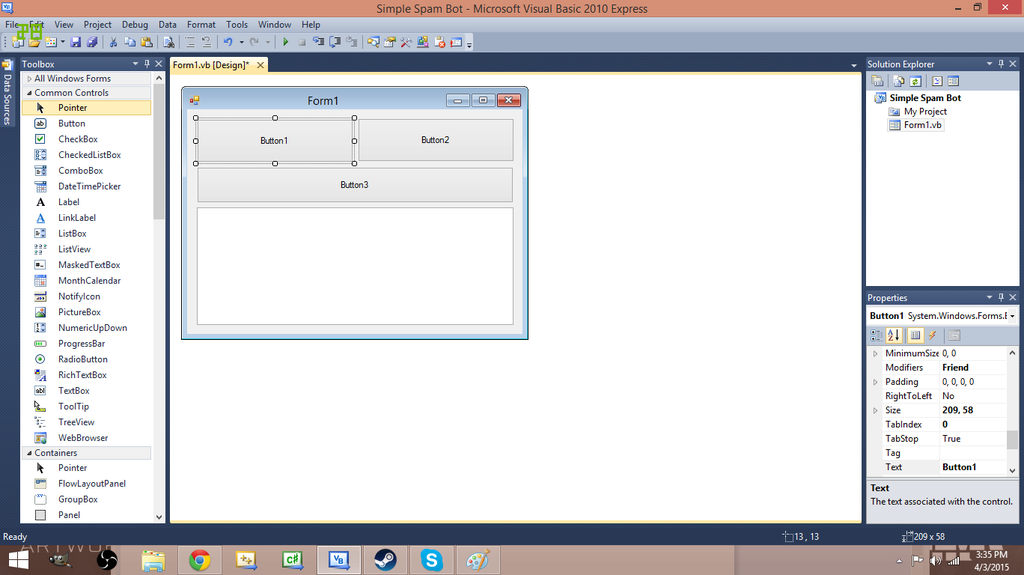Close the Form1.vb [Design] tab

pyautogui.click(x=261, y=65)
